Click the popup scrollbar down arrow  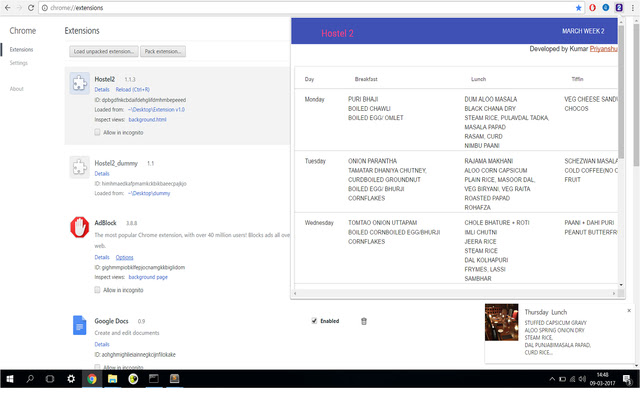tap(621, 285)
